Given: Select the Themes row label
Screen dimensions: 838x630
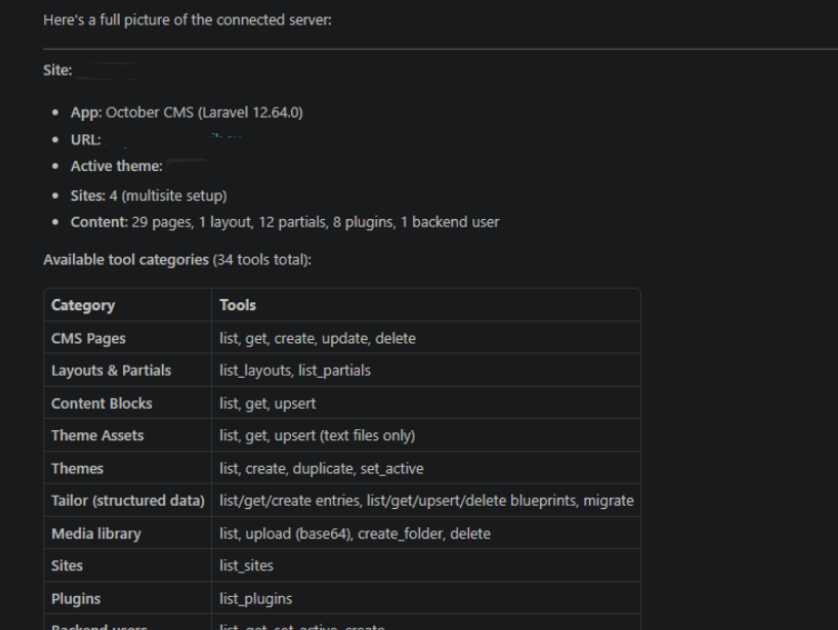Looking at the screenshot, I should click(x=77, y=469).
